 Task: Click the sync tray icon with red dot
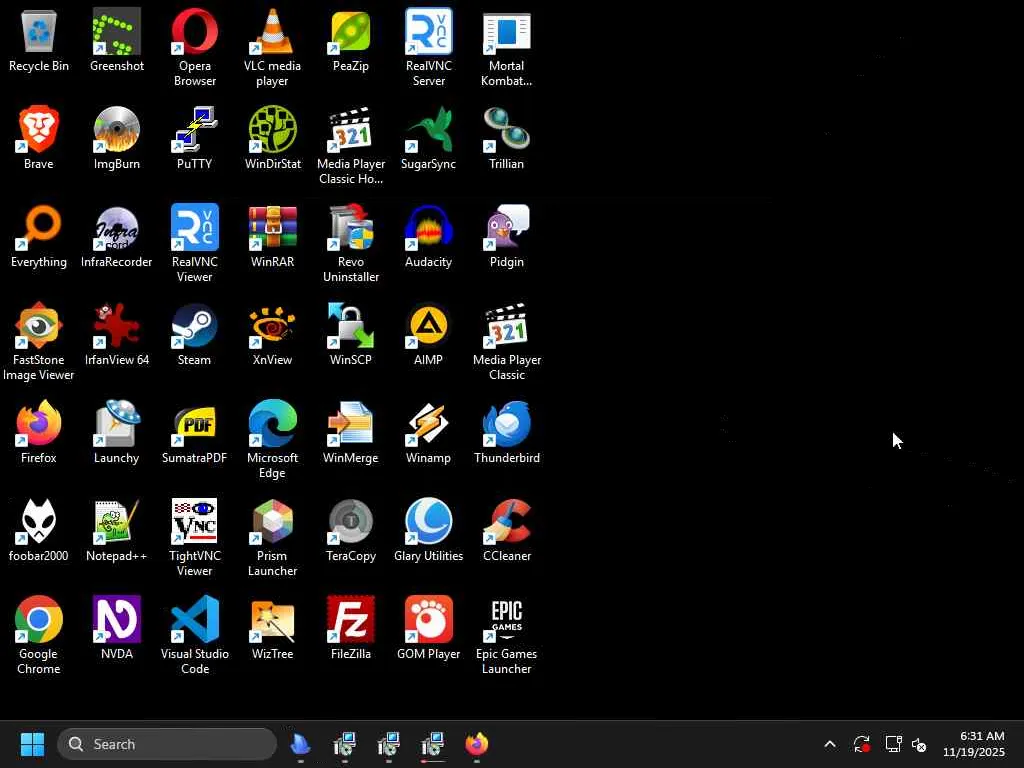tap(861, 744)
